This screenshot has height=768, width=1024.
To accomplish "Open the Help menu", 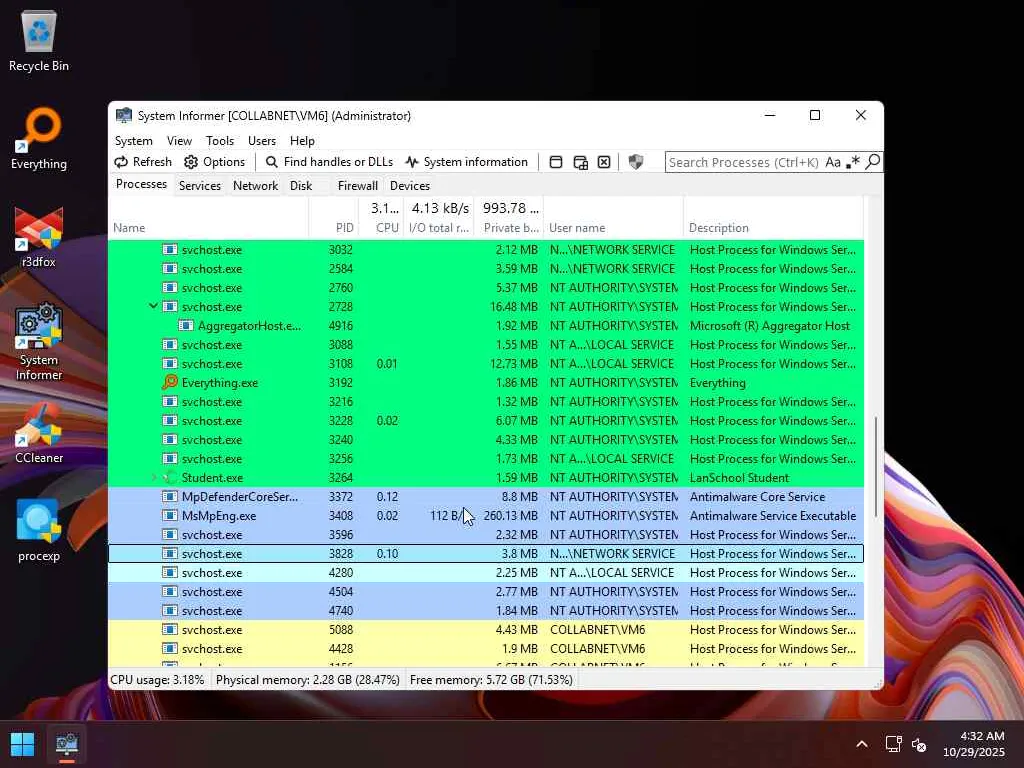I will (302, 141).
